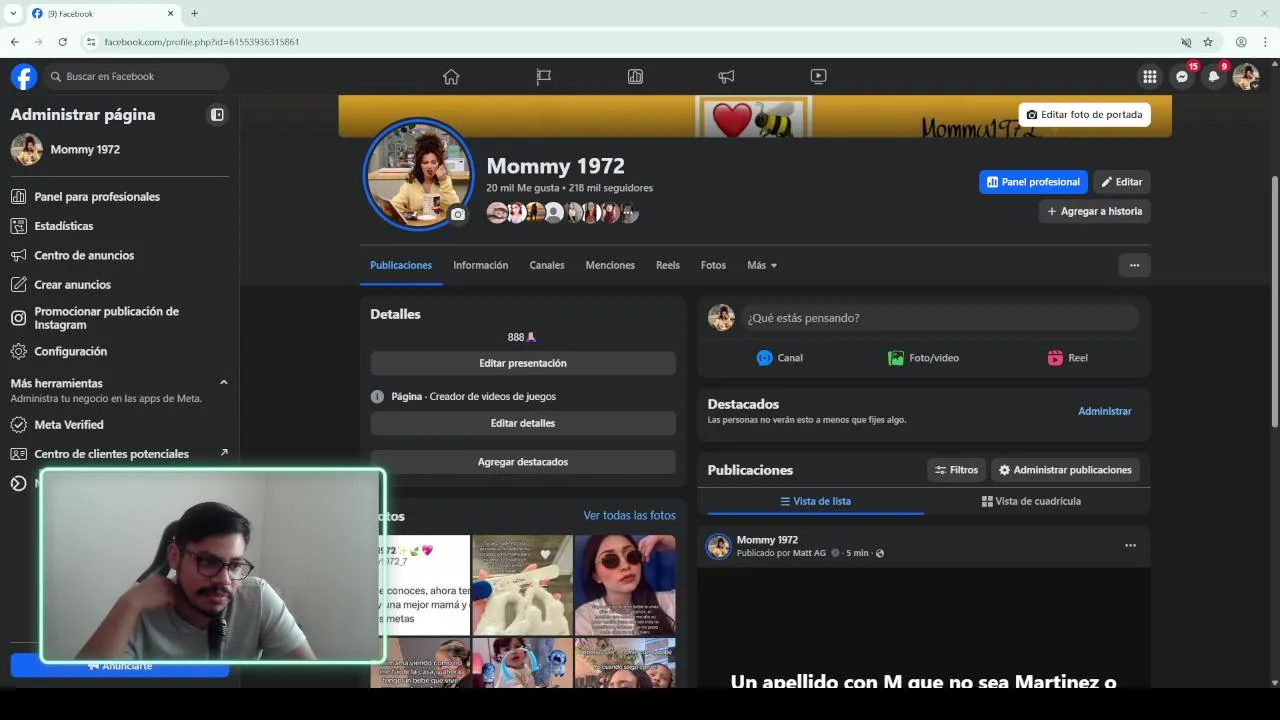Open the Facebook home icon
Image resolution: width=1280 pixels, height=720 pixels.
451,76
